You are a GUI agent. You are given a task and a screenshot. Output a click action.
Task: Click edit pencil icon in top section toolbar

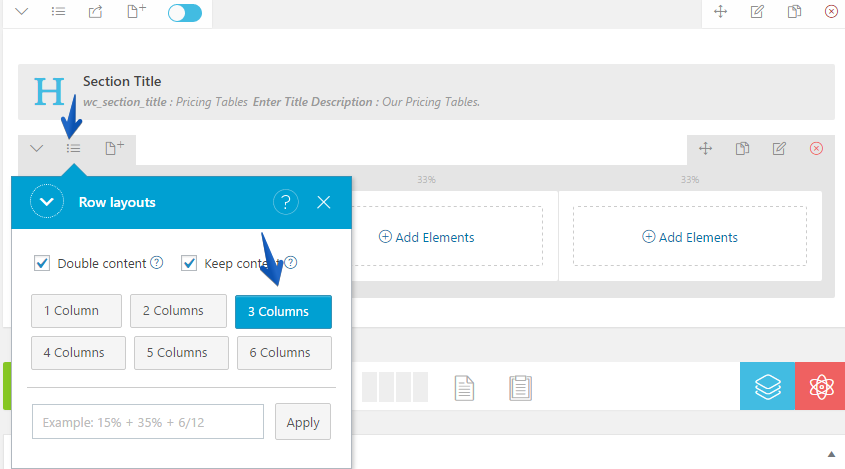pos(757,12)
